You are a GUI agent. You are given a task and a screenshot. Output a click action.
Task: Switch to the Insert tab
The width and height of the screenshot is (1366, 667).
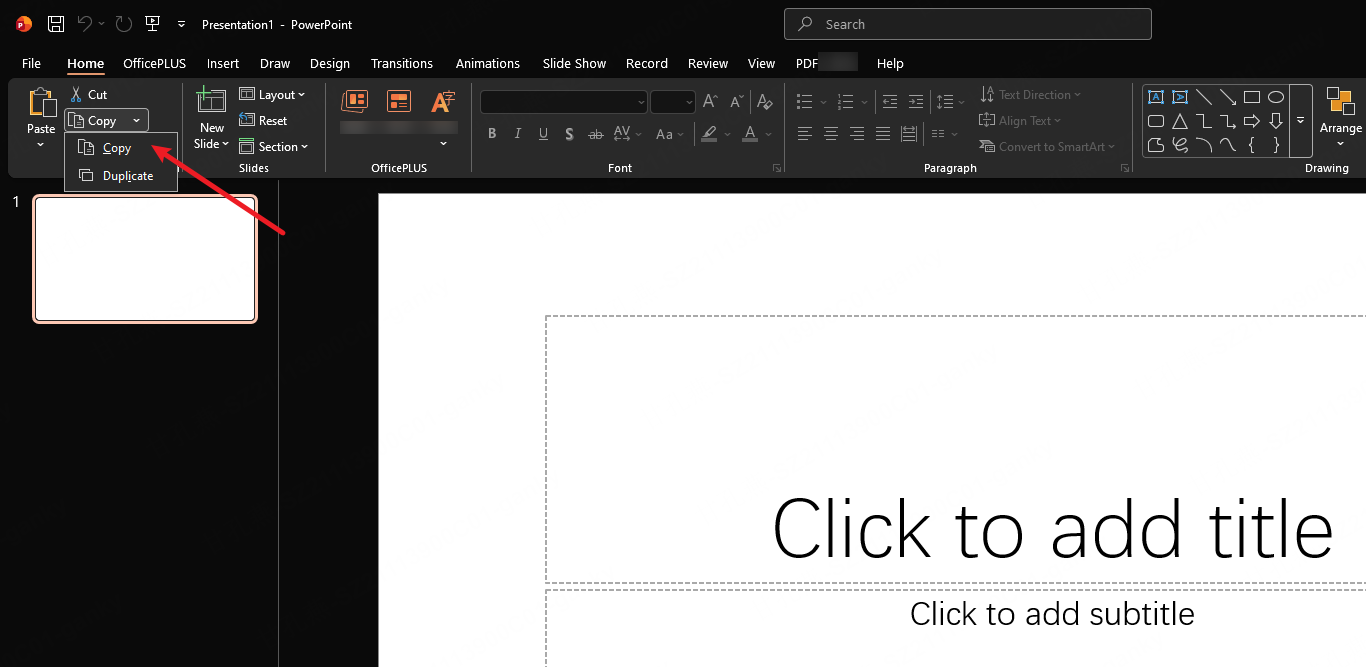tap(223, 63)
